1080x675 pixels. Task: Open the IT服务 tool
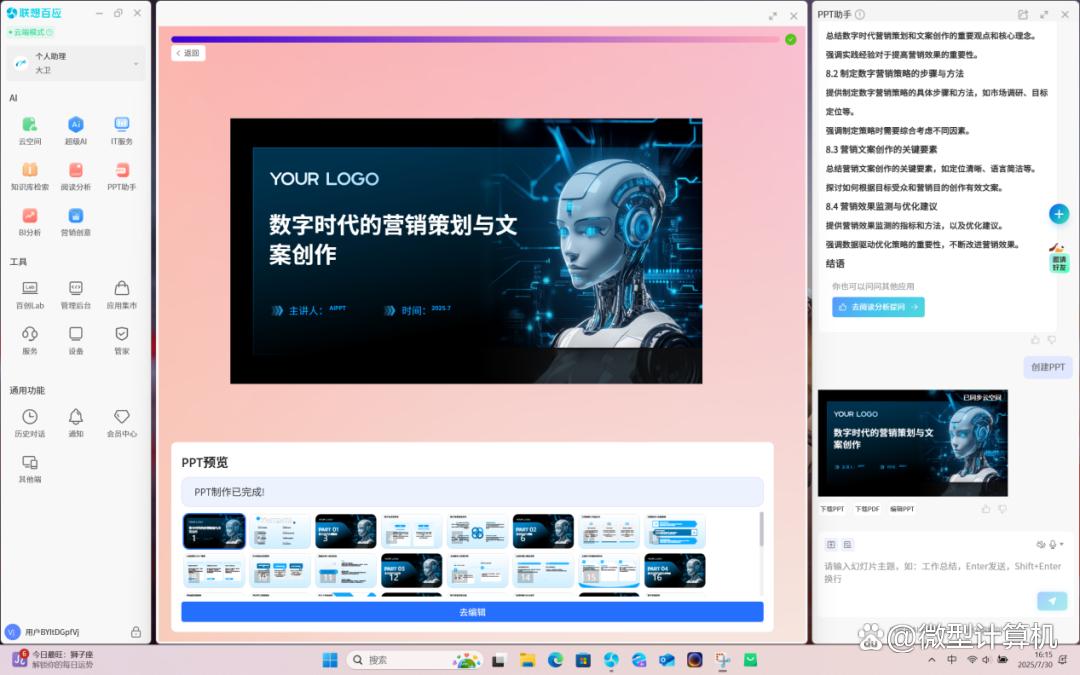click(122, 125)
